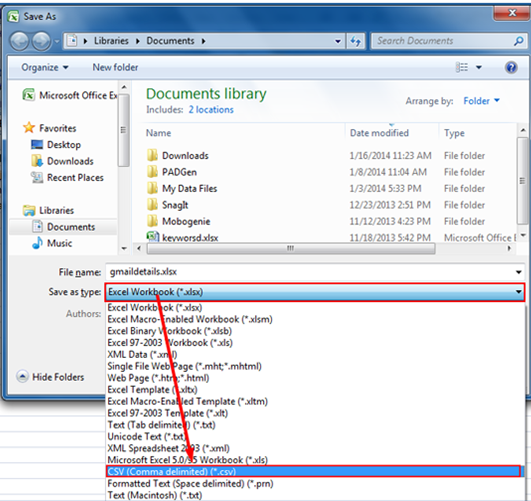Select Favorites in the navigation pane
Image resolution: width=531 pixels, height=501 pixels.
pyautogui.click(x=50, y=128)
